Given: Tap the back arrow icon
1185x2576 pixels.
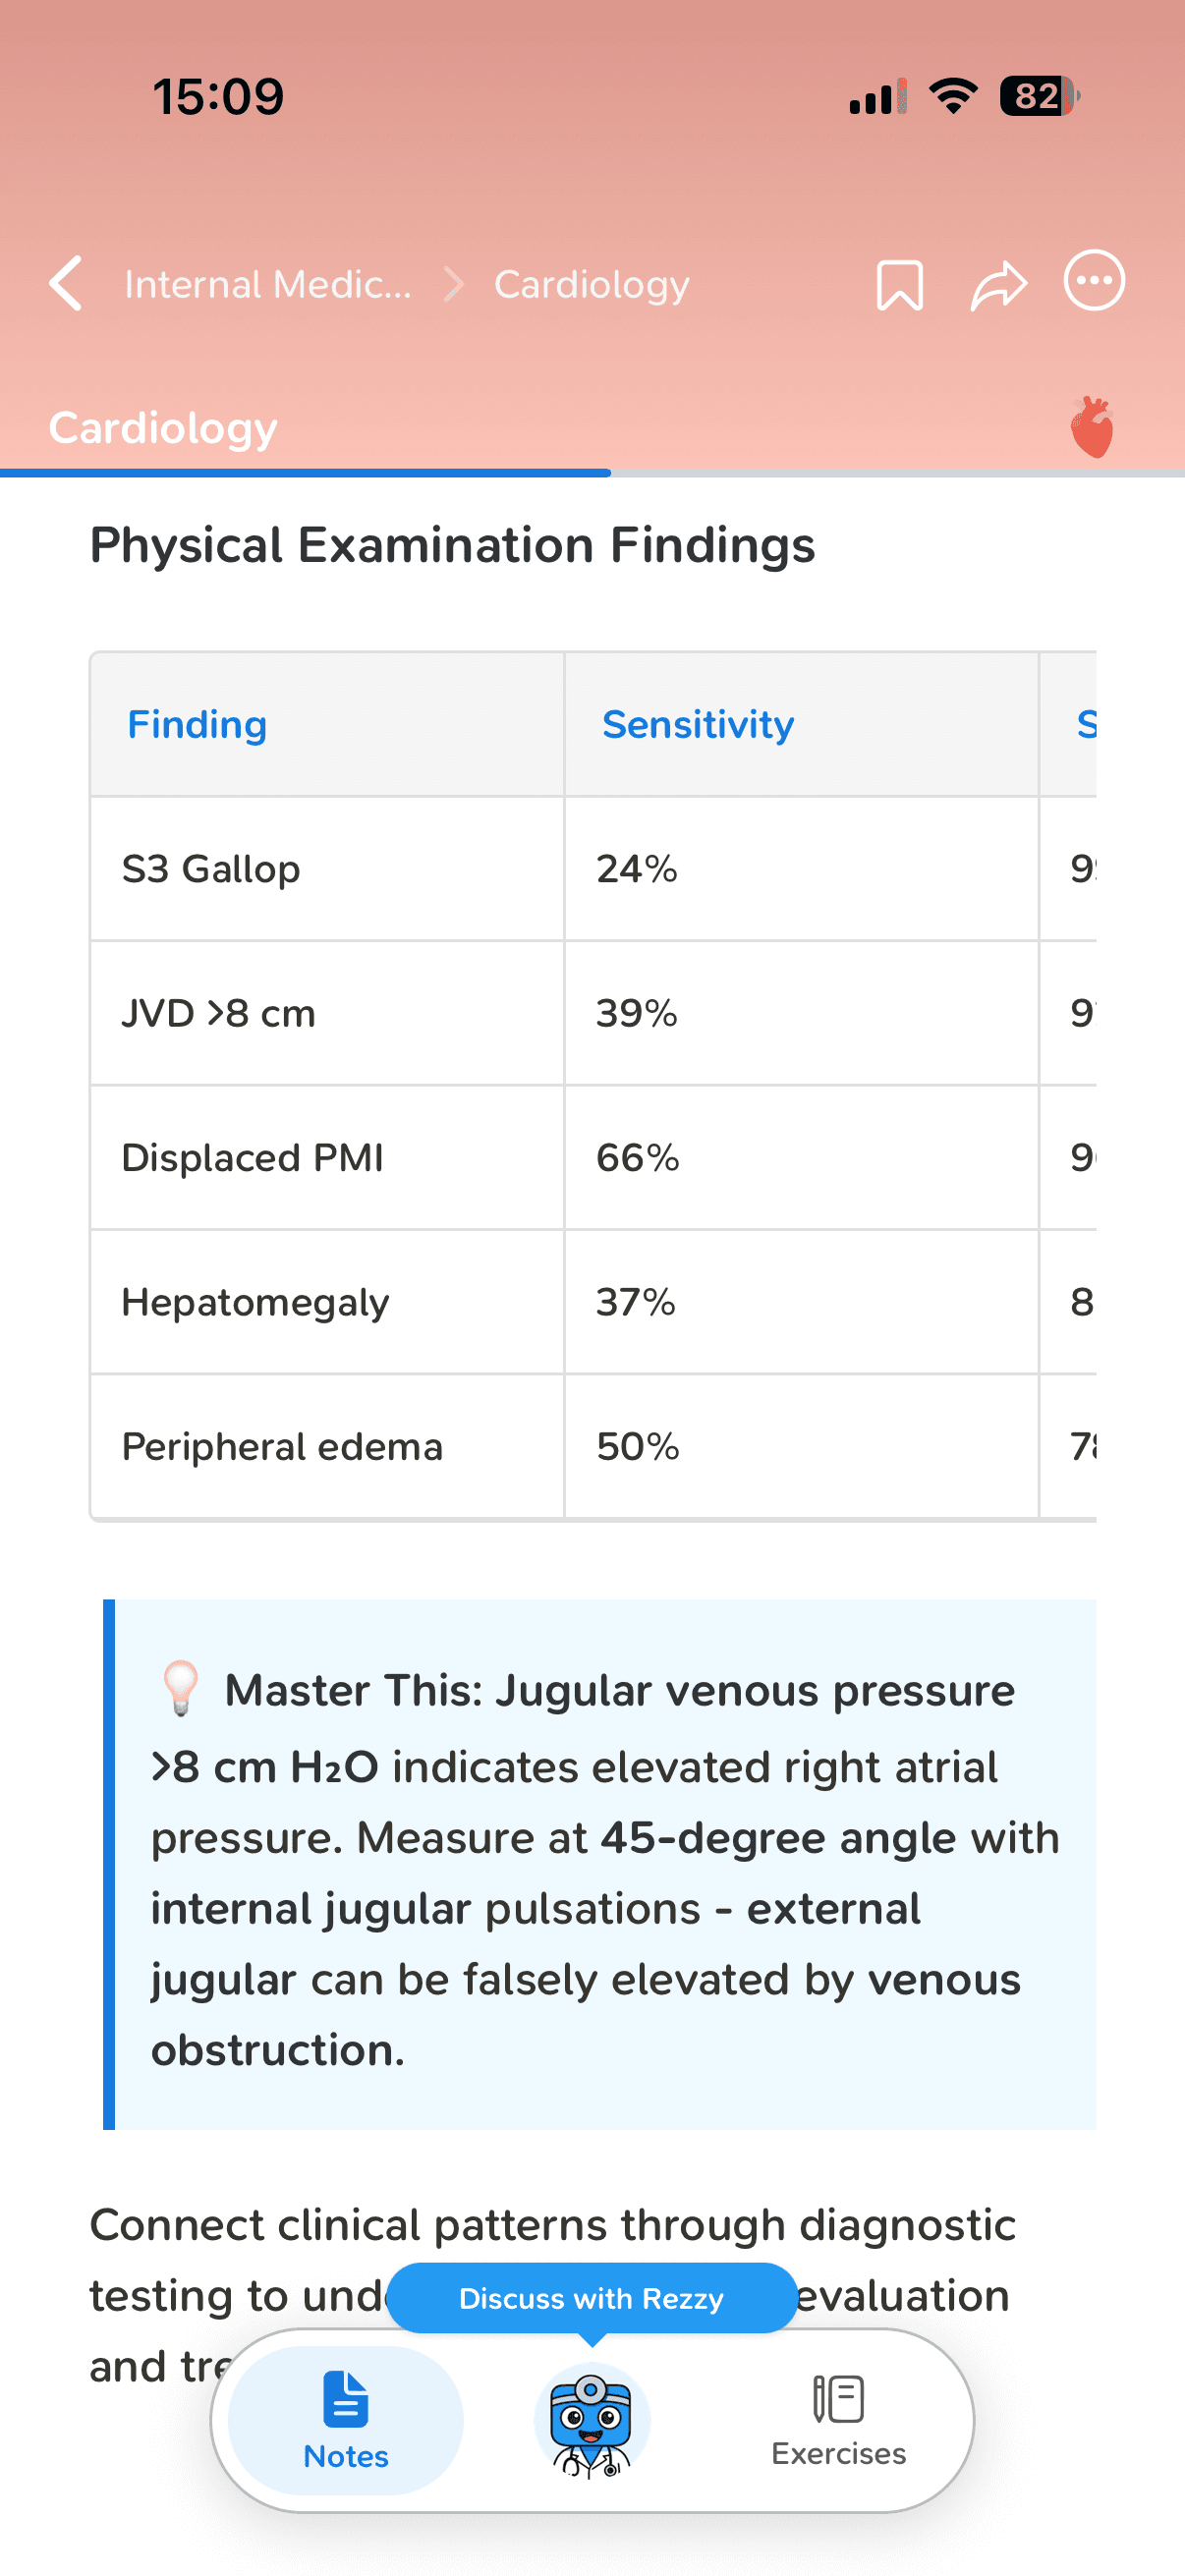Looking at the screenshot, I should [66, 284].
